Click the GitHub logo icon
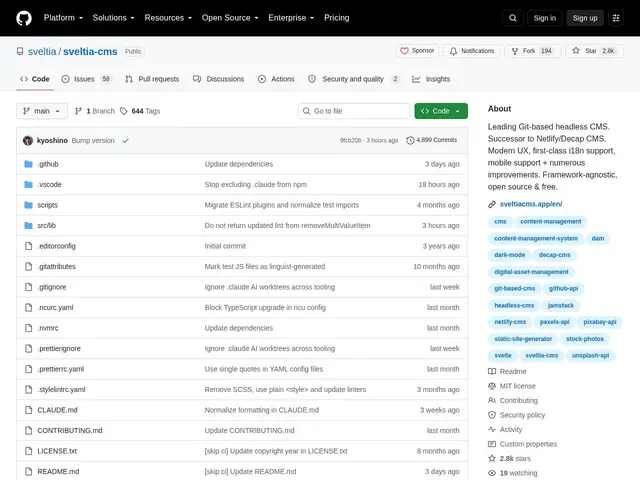This screenshot has height=480, width=640. [x=24, y=18]
